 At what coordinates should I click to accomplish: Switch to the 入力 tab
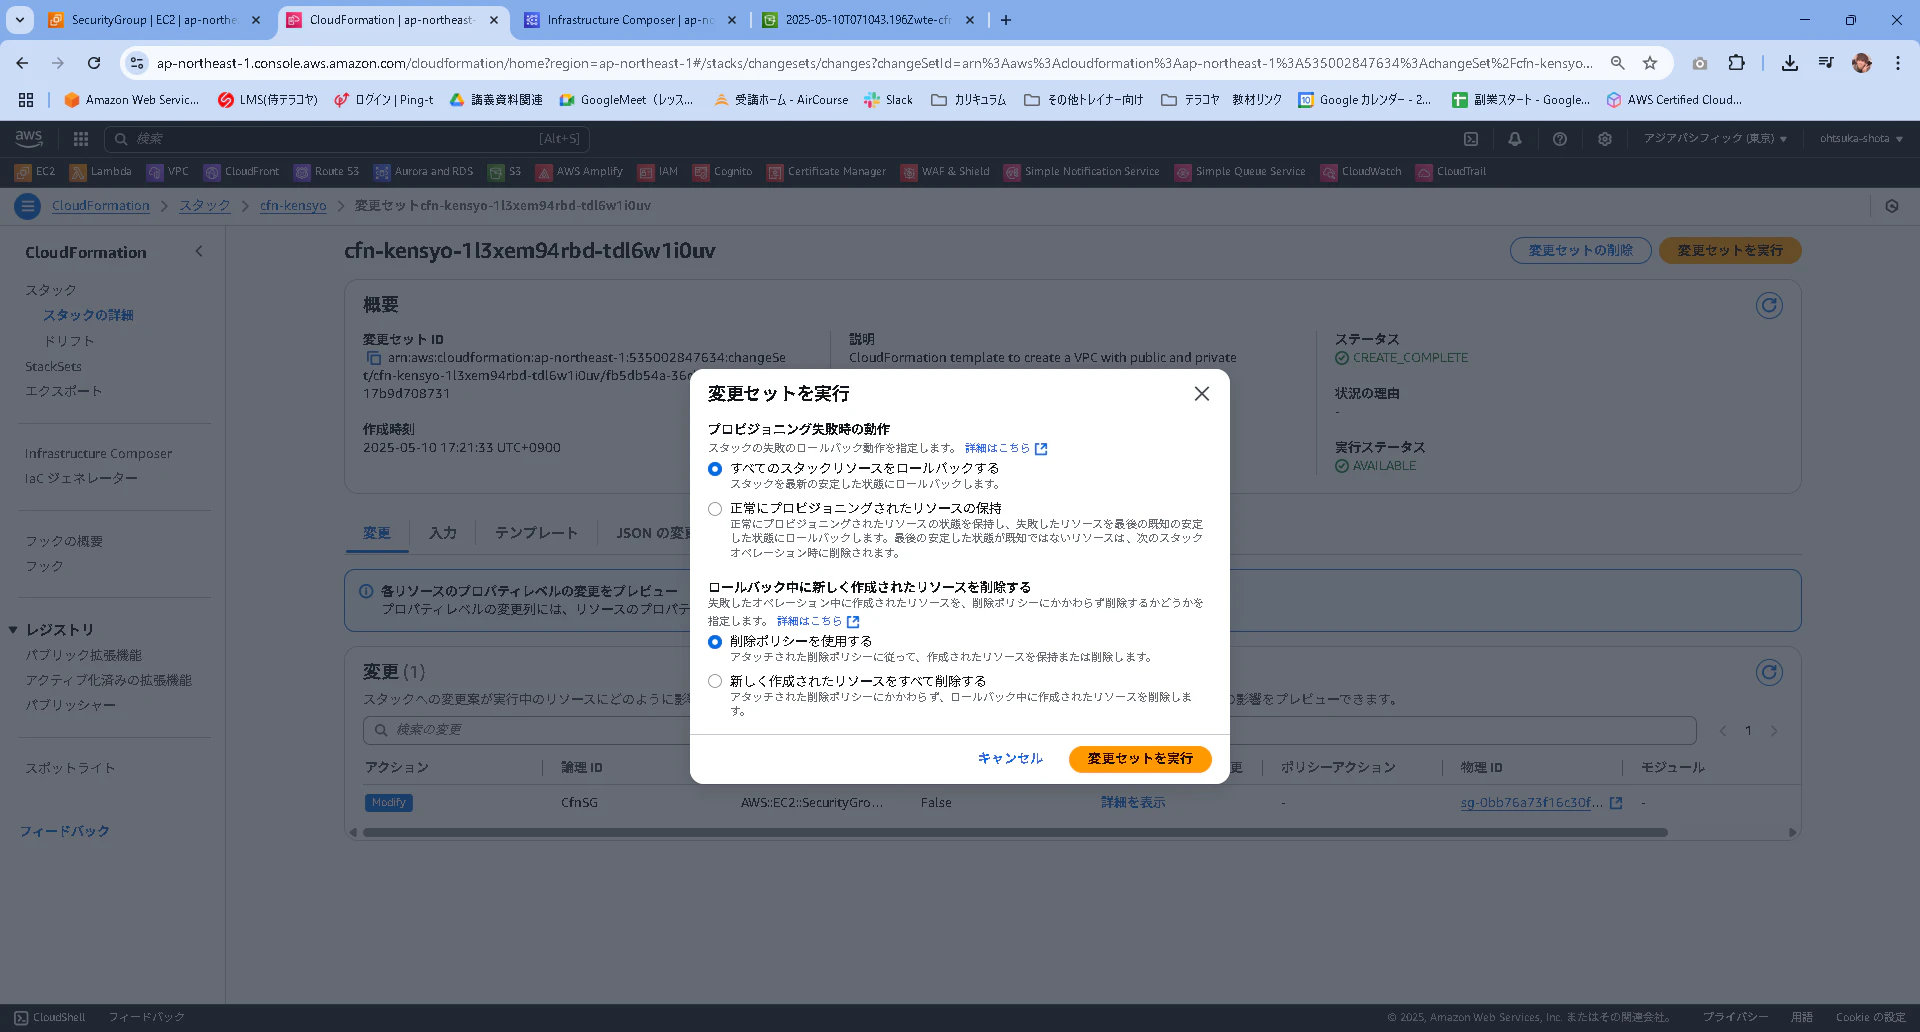(443, 533)
